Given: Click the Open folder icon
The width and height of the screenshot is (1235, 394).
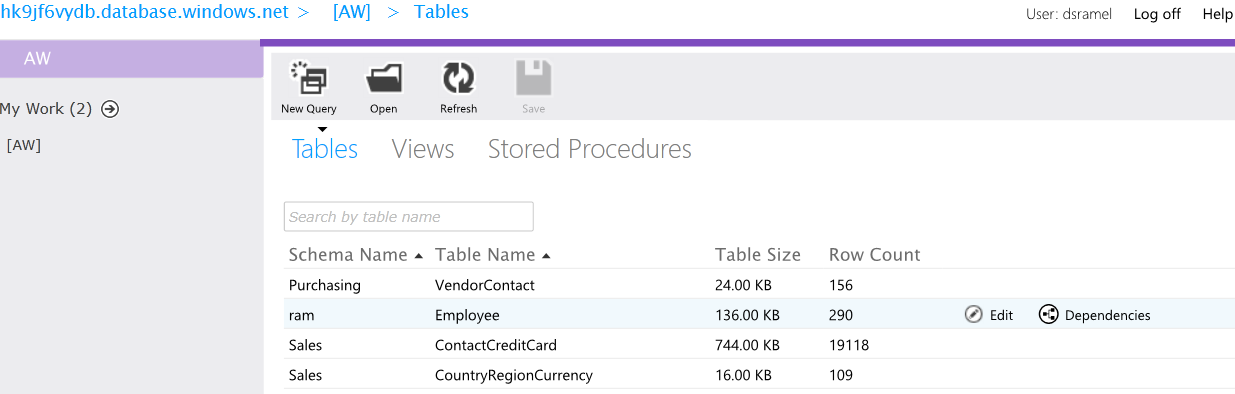Looking at the screenshot, I should coord(383,78).
